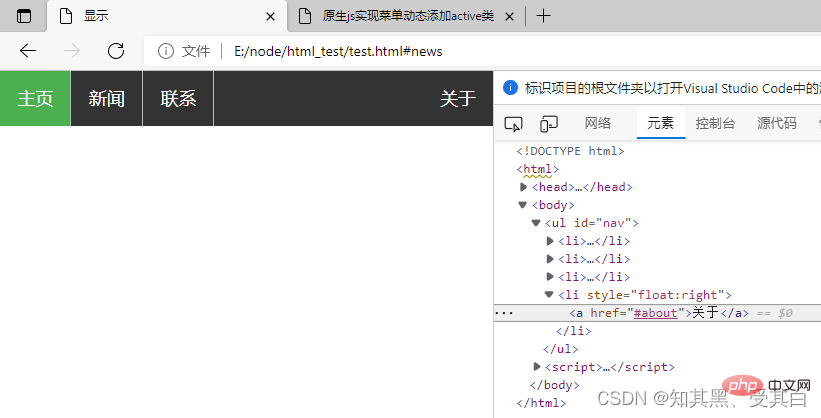Image resolution: width=821 pixels, height=418 pixels.
Task: Close the 原生js实现菜单 tab
Action: 509,17
